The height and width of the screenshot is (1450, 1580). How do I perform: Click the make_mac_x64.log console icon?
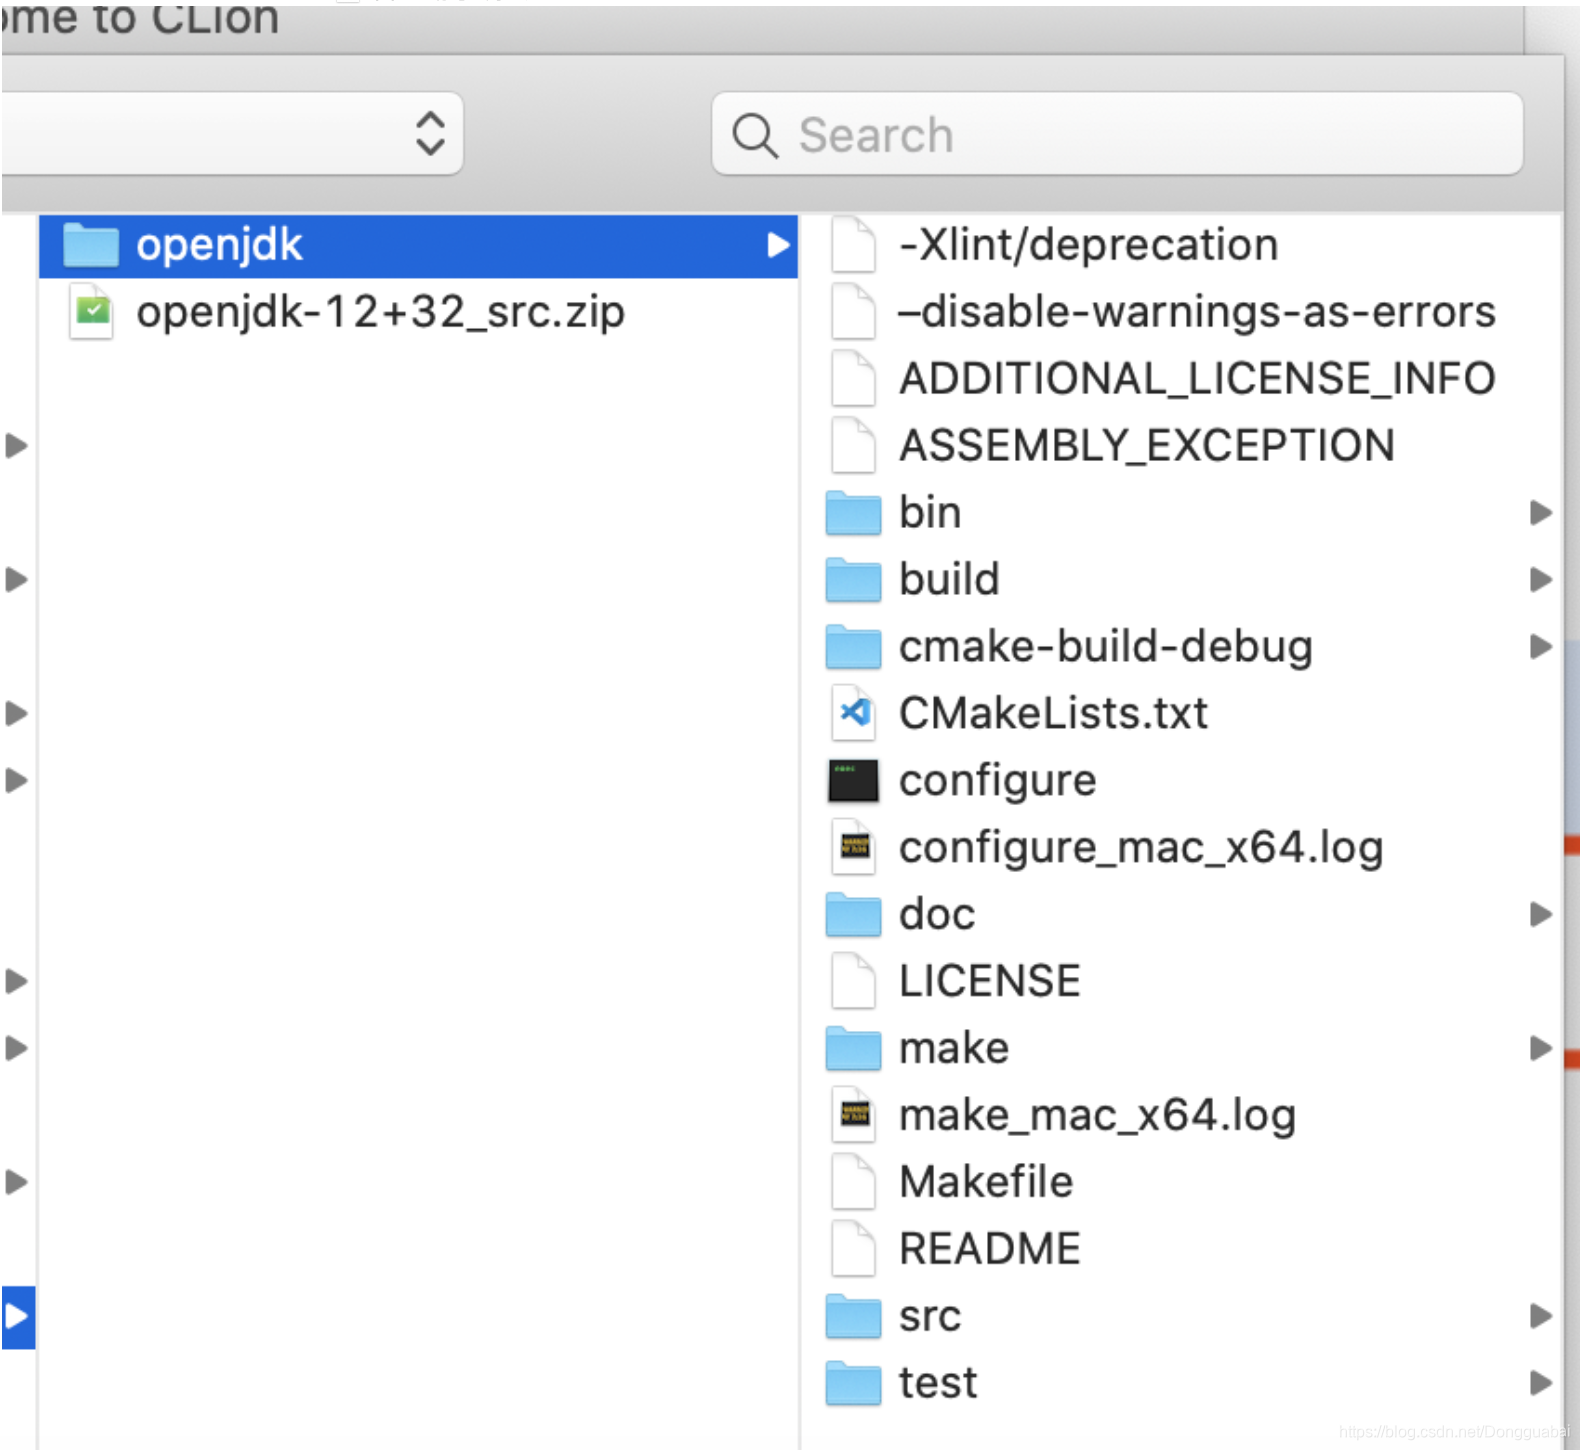tap(853, 1115)
